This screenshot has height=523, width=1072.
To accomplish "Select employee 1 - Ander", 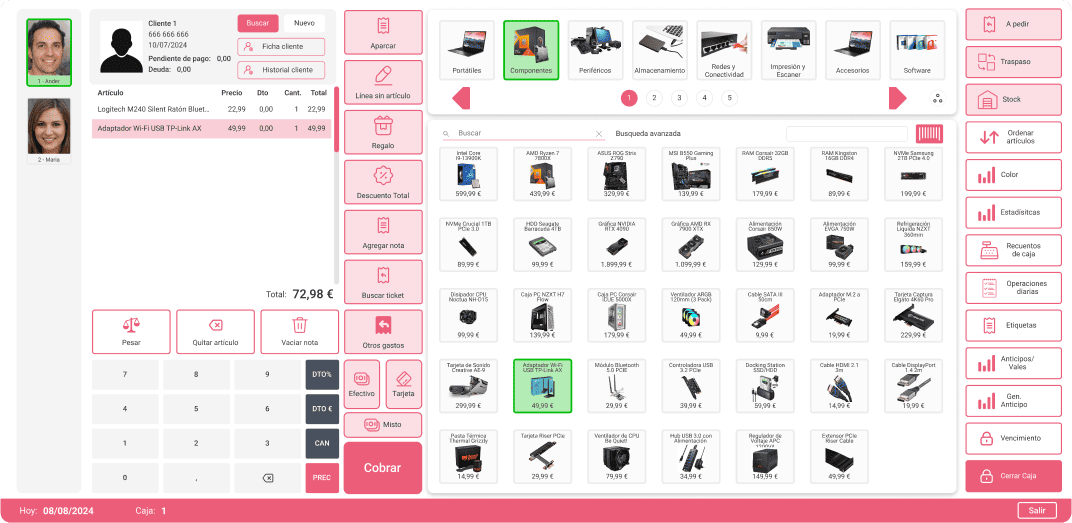I will point(49,52).
